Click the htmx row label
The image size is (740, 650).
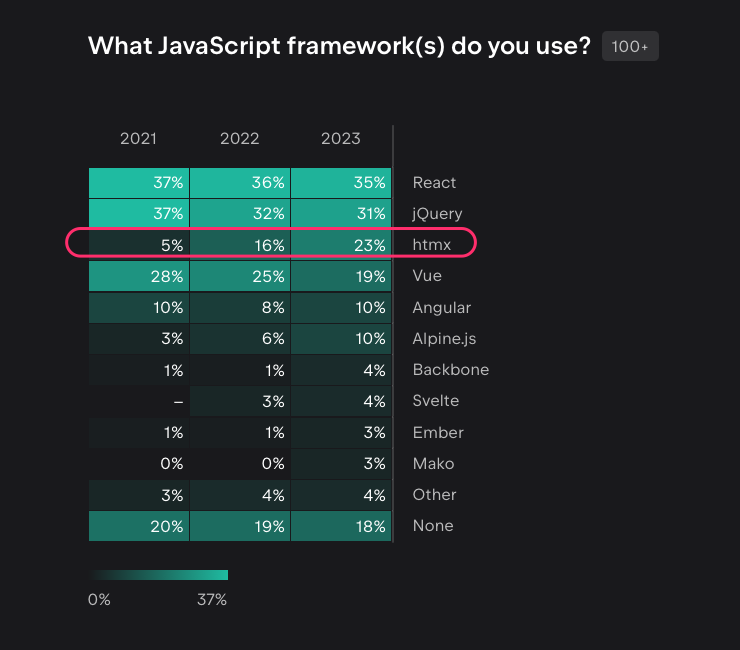pos(431,245)
